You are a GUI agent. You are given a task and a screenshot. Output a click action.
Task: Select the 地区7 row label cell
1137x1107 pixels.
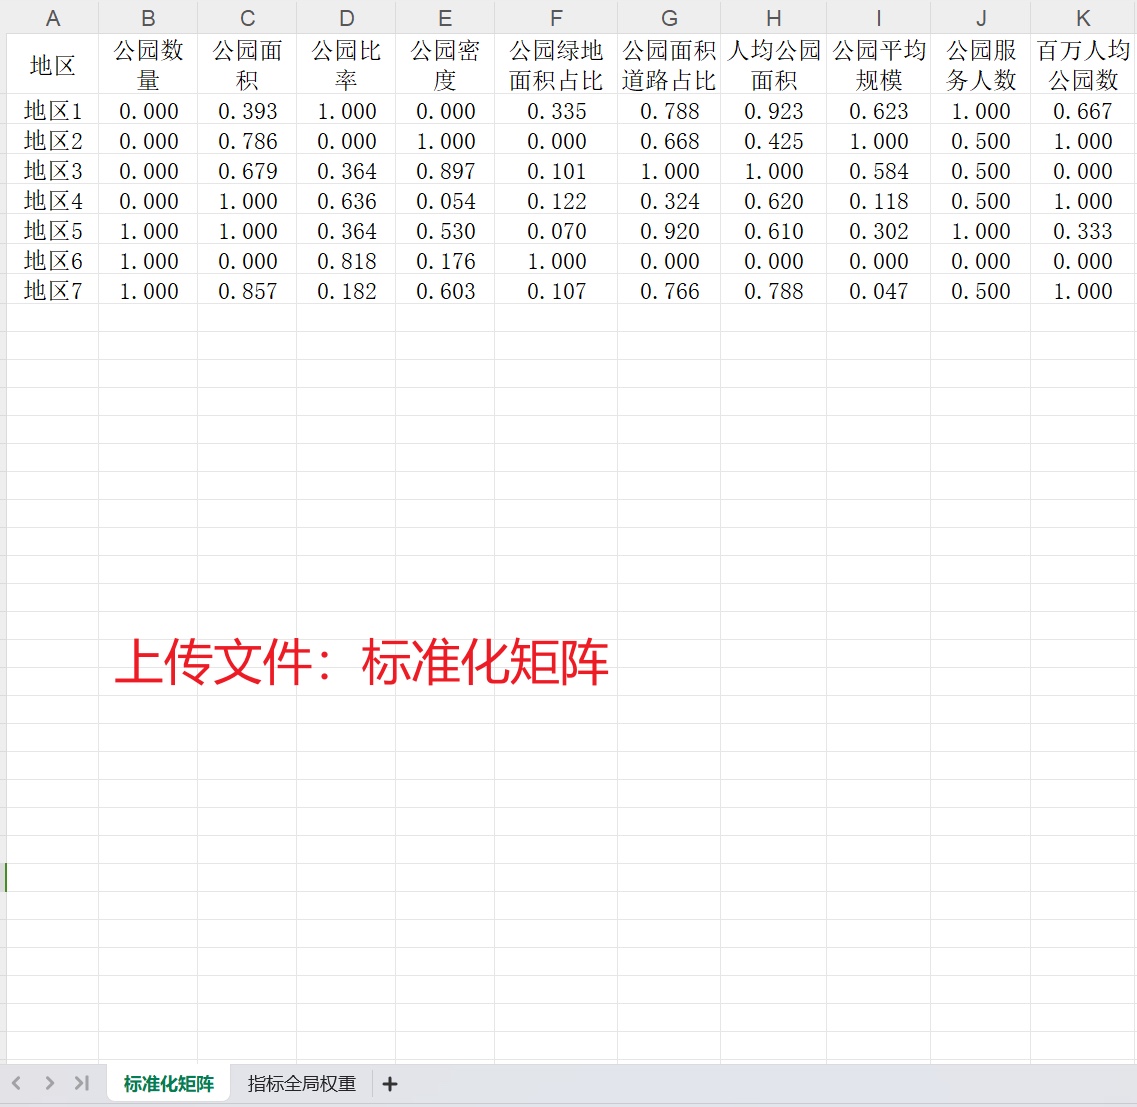coord(52,291)
